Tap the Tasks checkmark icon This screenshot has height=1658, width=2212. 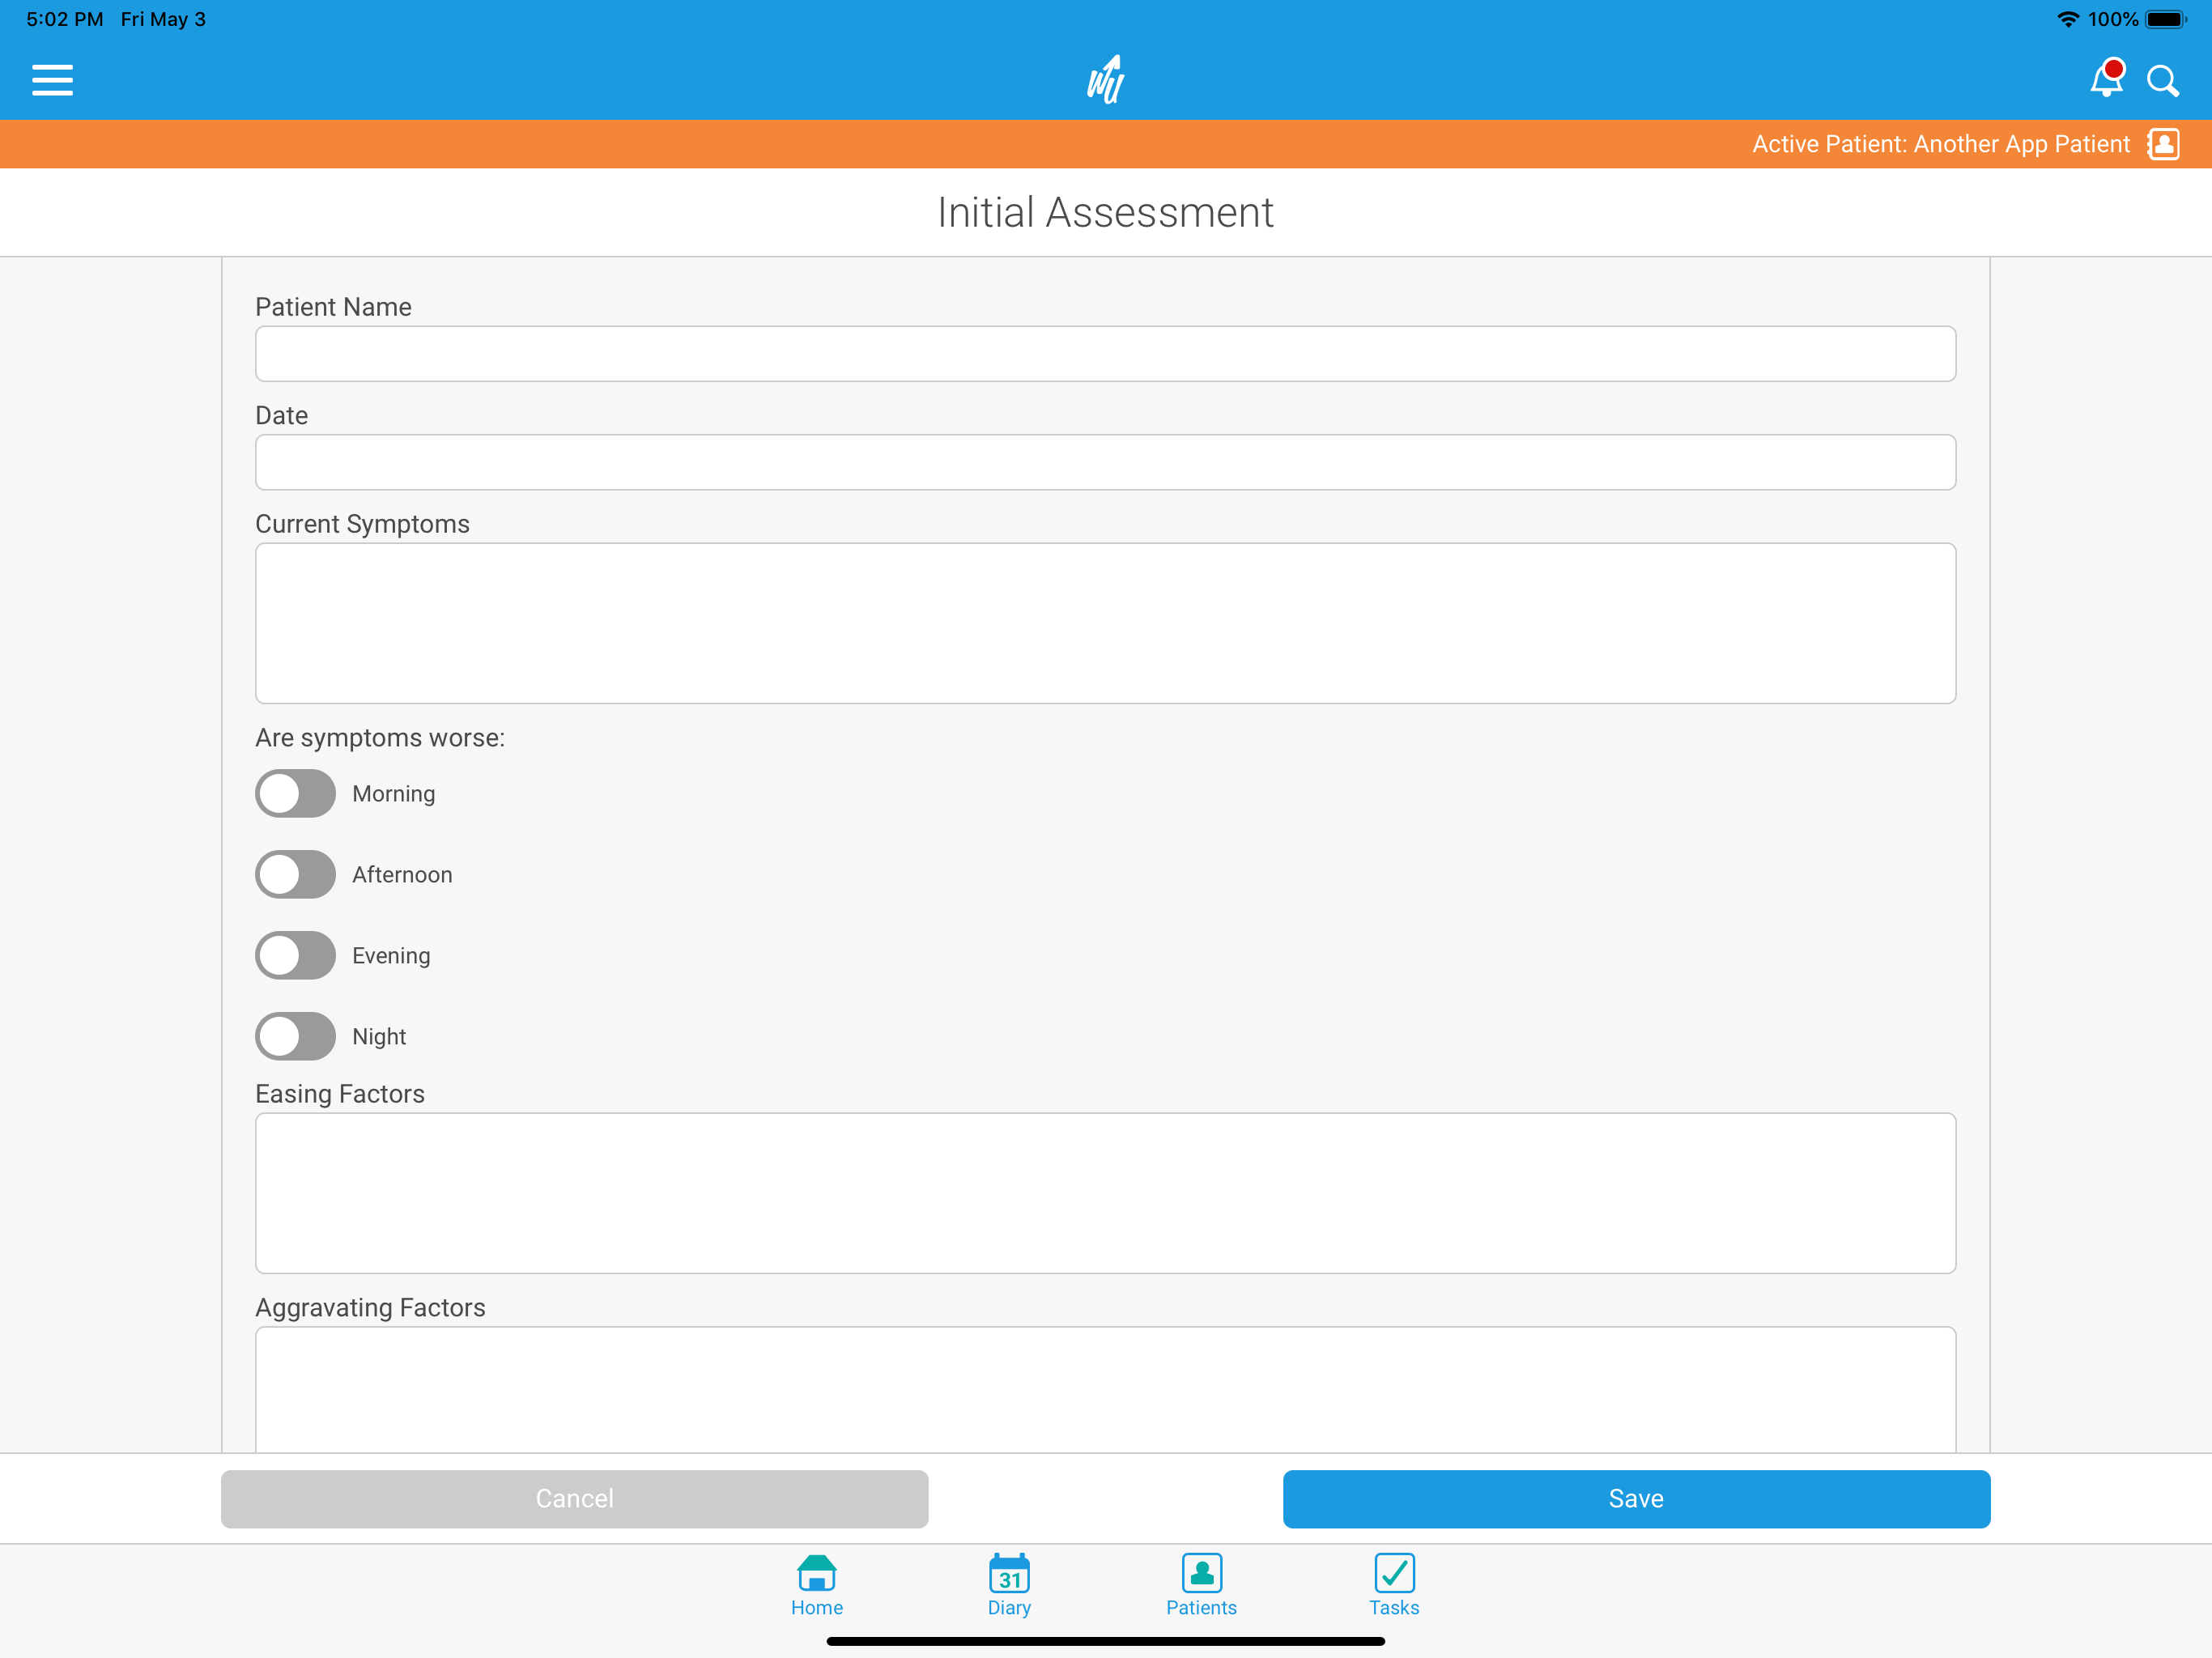(1394, 1572)
